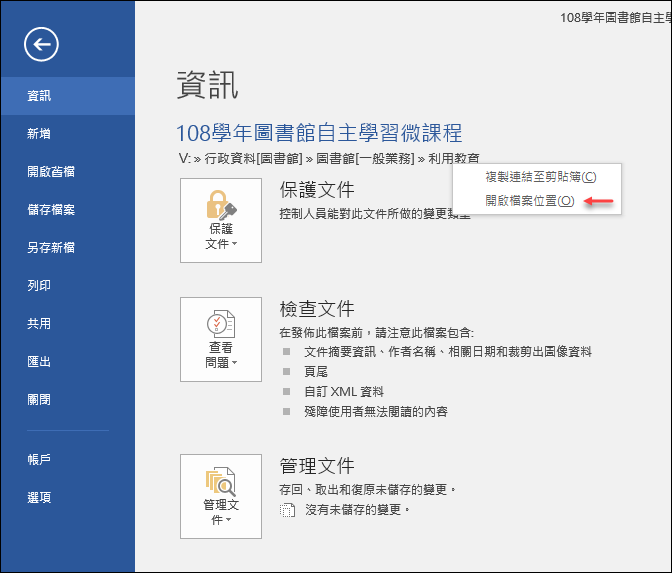Click the 保護文件 heading text
672x573 pixels.
[317, 190]
